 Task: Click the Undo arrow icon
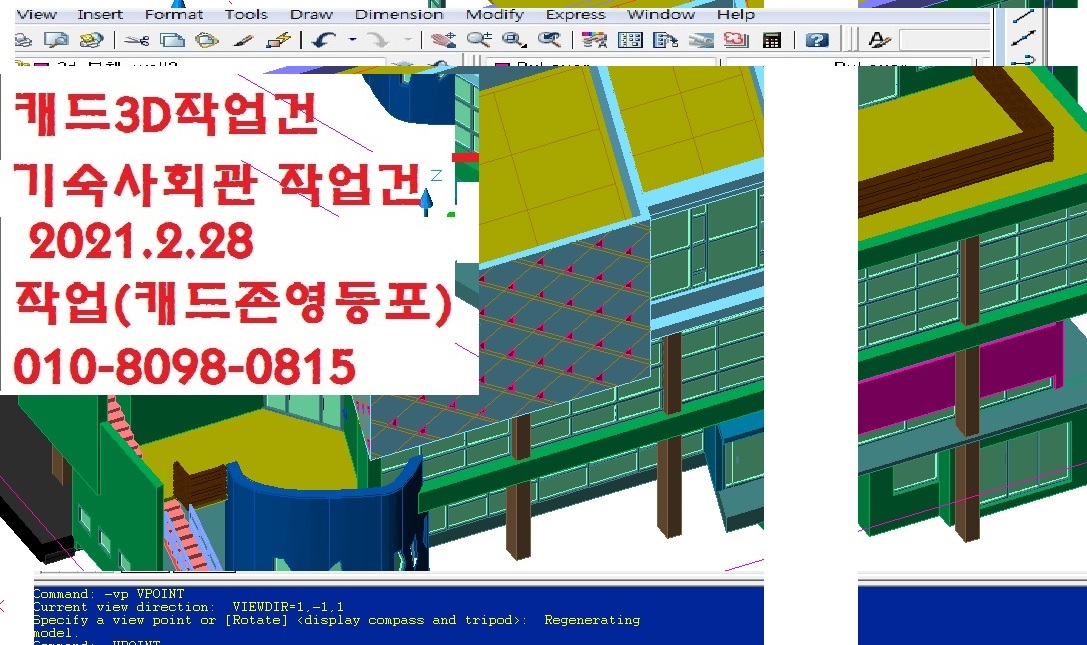coord(324,40)
